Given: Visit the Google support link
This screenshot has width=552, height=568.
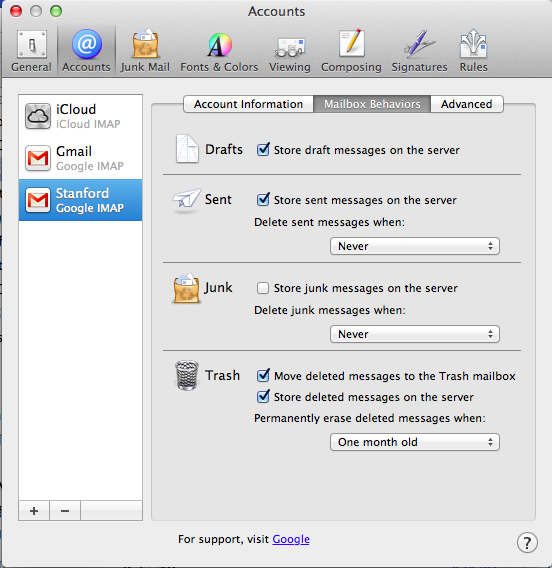Looking at the screenshot, I should pyautogui.click(x=291, y=539).
